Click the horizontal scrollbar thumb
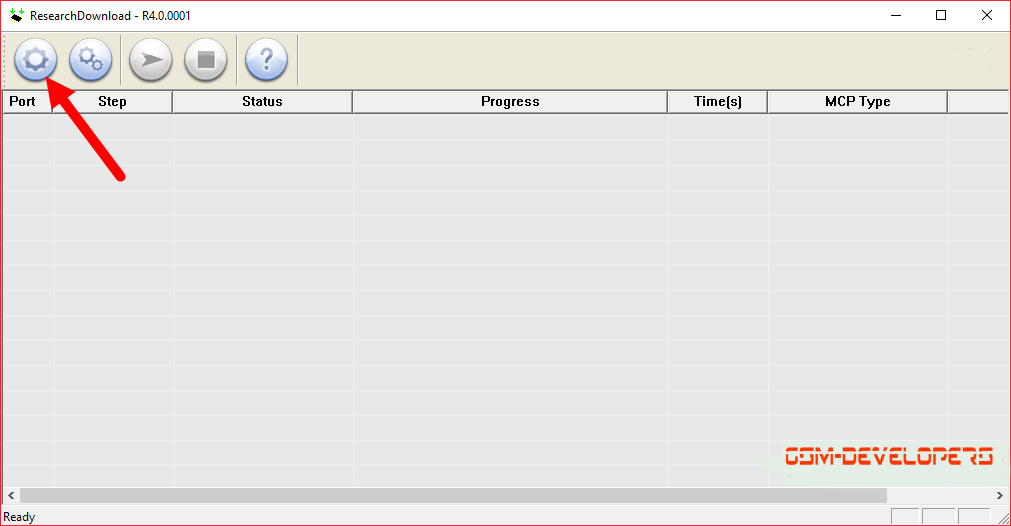The height and width of the screenshot is (526, 1011). pos(453,496)
